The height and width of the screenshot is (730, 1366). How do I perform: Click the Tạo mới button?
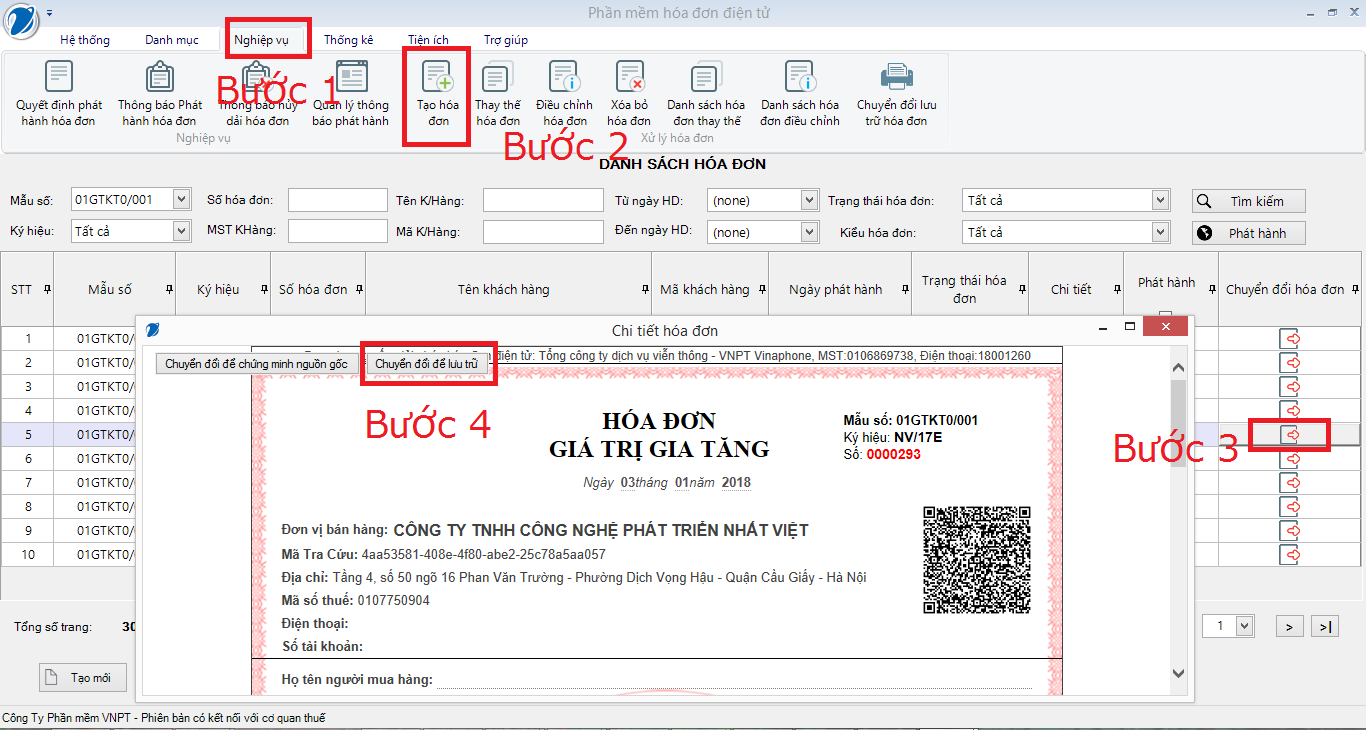[x=83, y=677]
